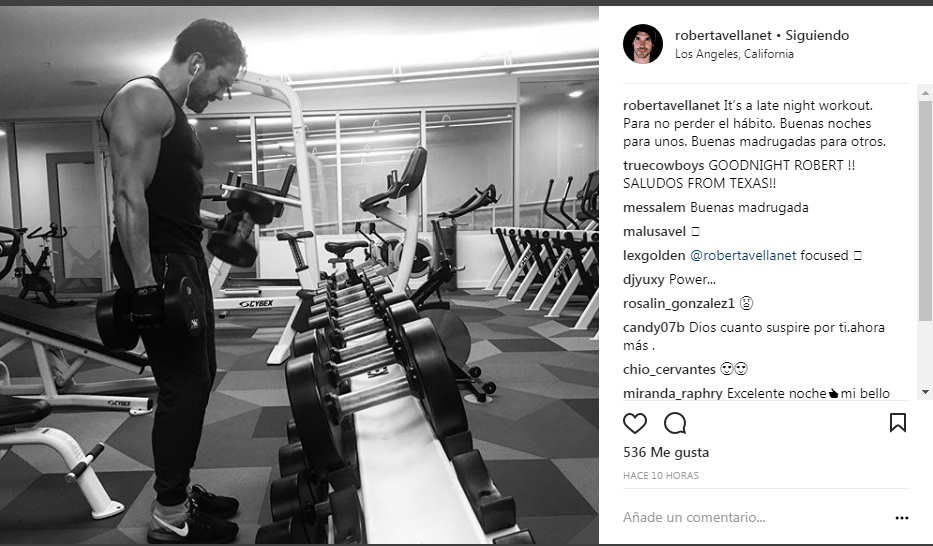
Task: Click the @robertavellanet mention in lexgolden's comment
Action: (x=743, y=256)
